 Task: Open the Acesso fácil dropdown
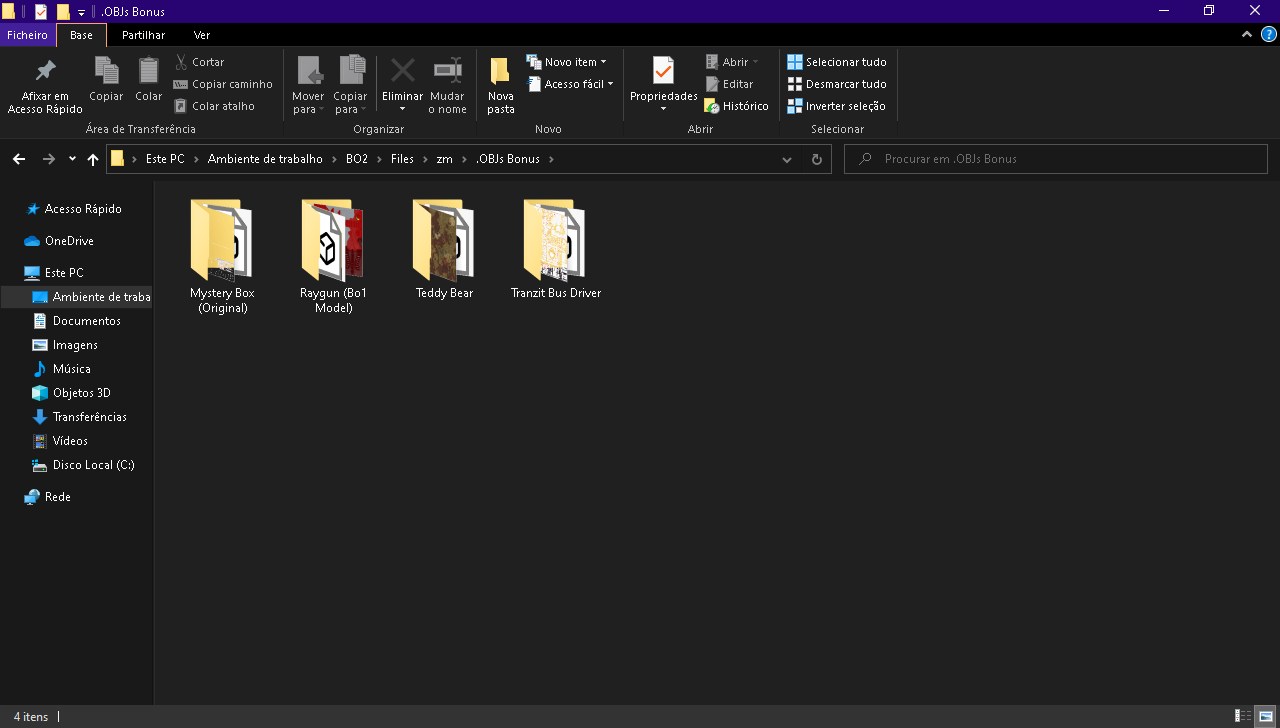(x=570, y=84)
